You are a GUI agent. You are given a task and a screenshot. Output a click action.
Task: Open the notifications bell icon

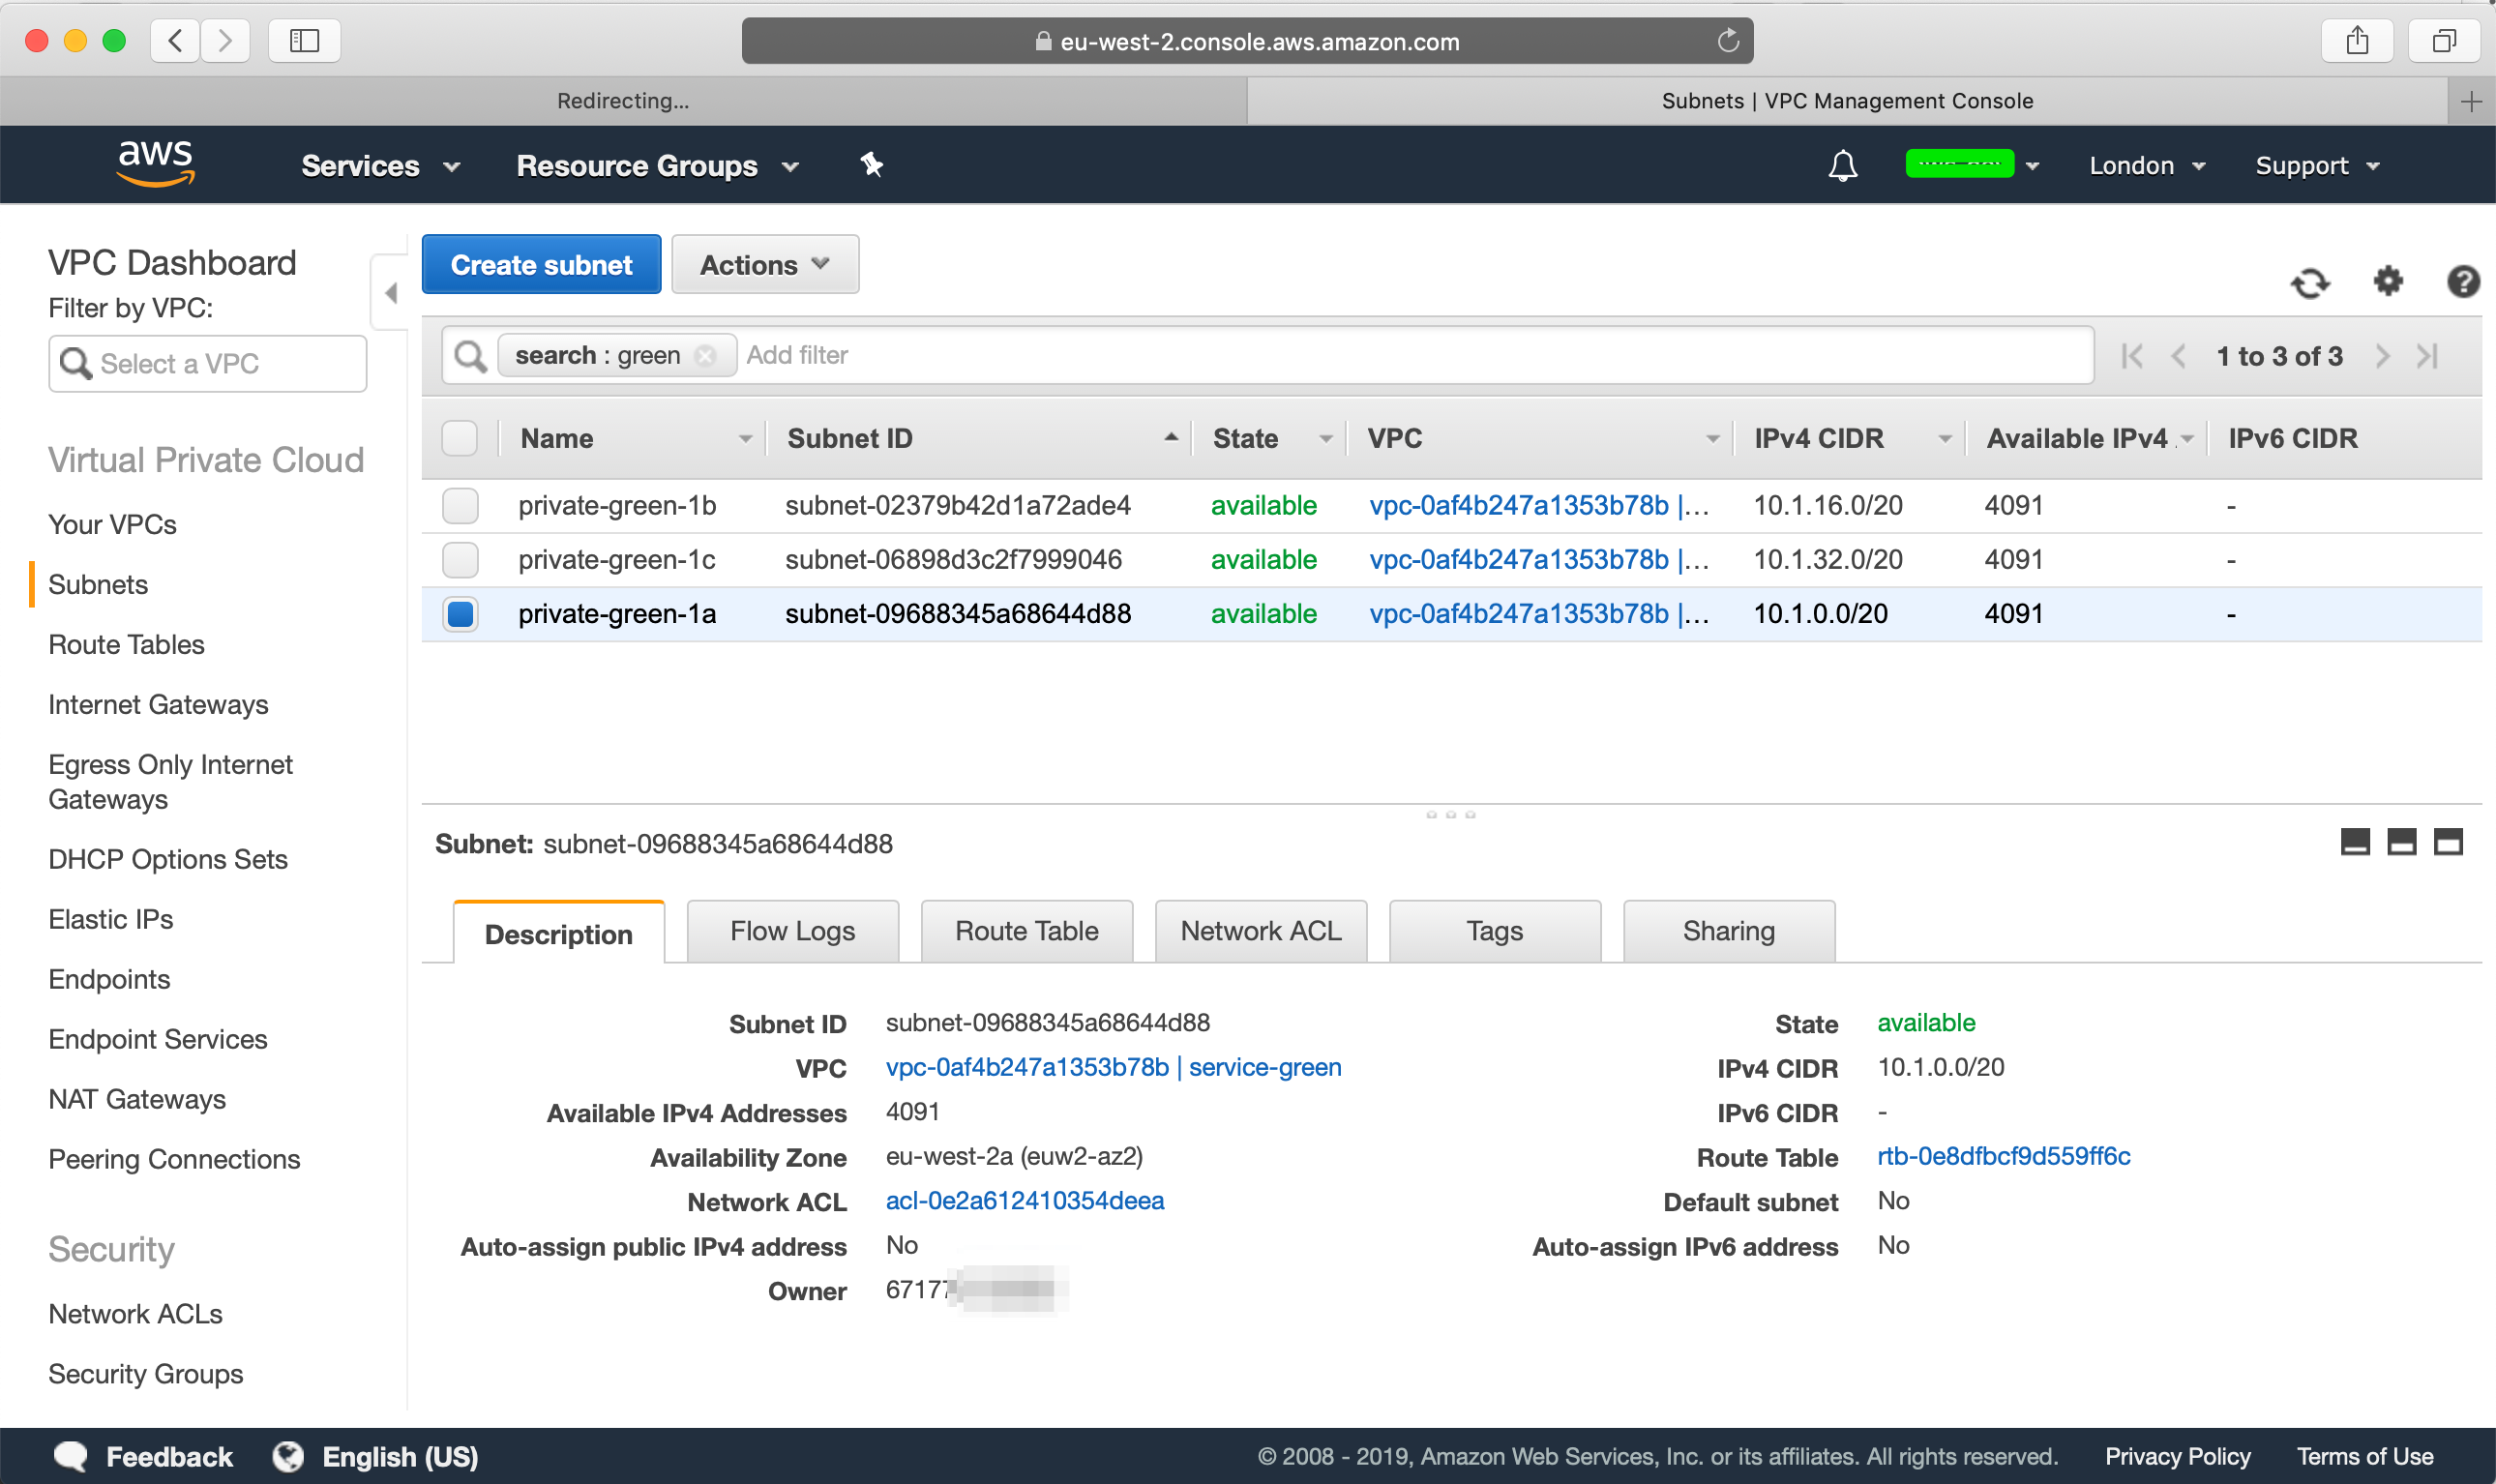coord(1842,166)
